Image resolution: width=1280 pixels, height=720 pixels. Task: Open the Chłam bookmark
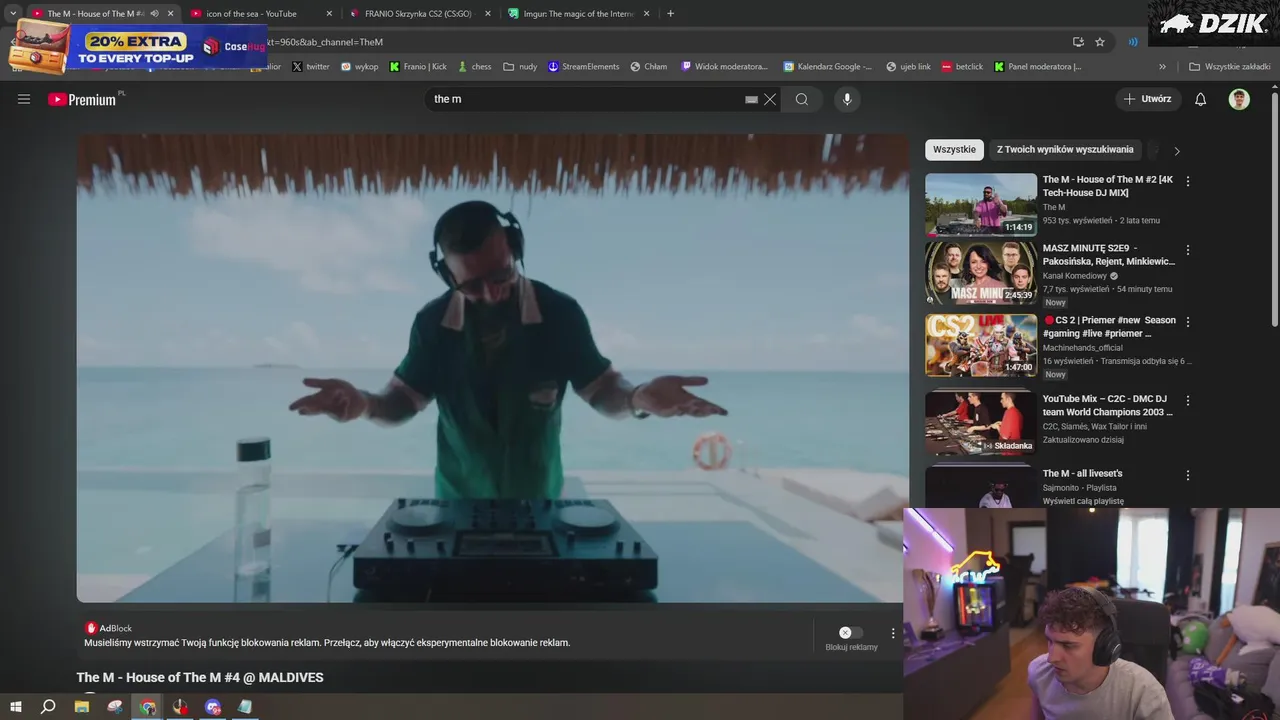(649, 67)
